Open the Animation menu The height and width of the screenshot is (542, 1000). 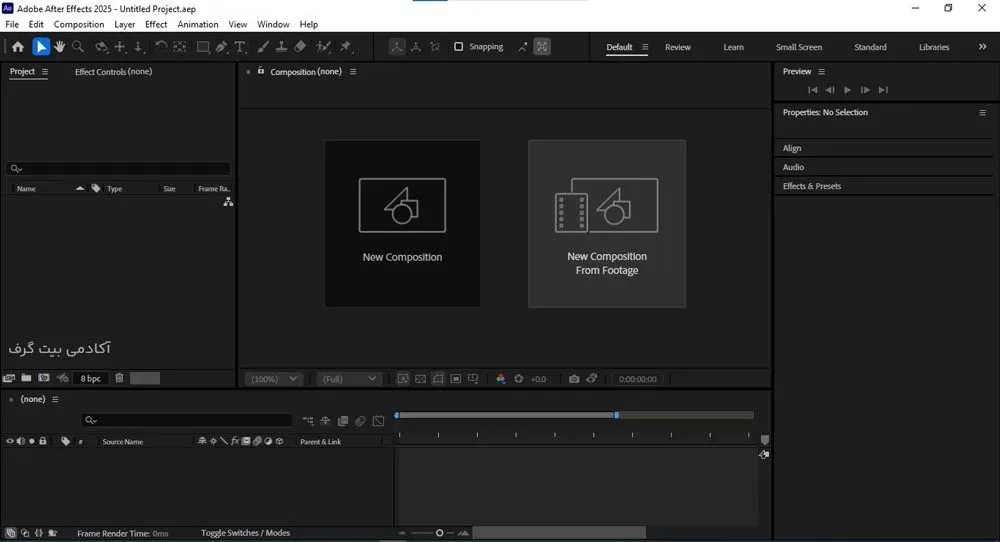198,24
